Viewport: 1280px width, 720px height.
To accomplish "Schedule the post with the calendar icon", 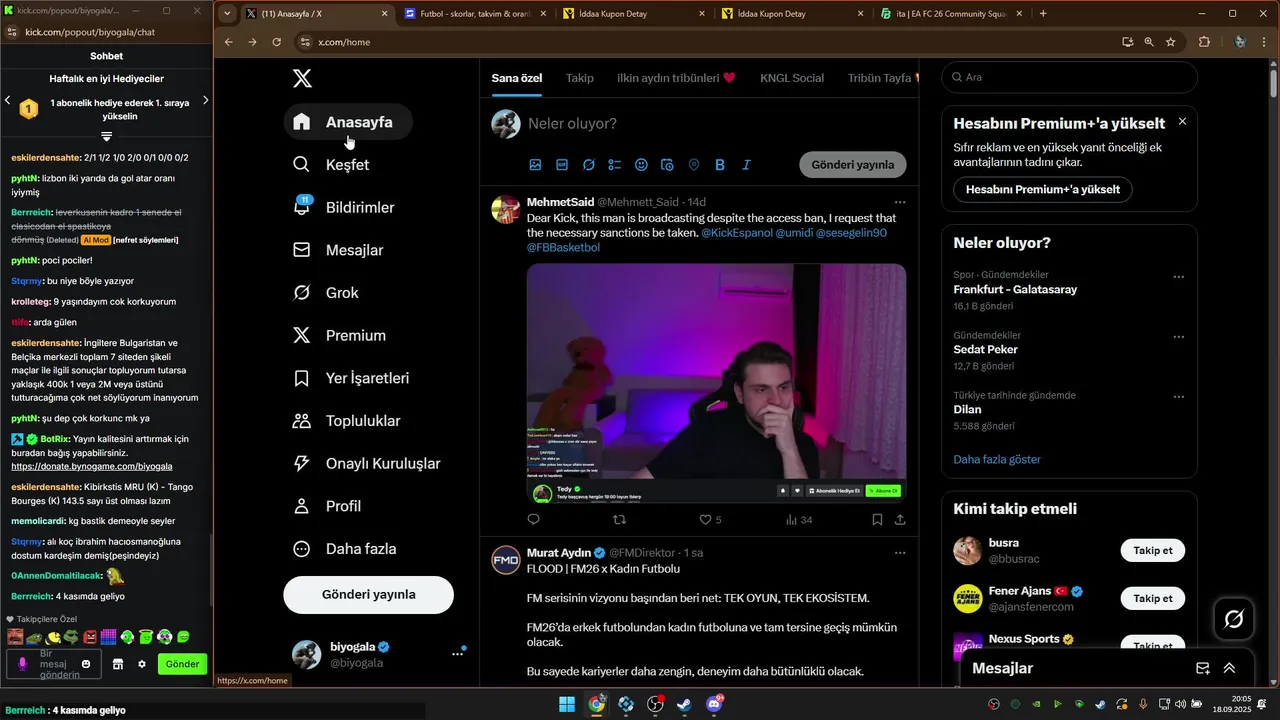I will (x=667, y=165).
